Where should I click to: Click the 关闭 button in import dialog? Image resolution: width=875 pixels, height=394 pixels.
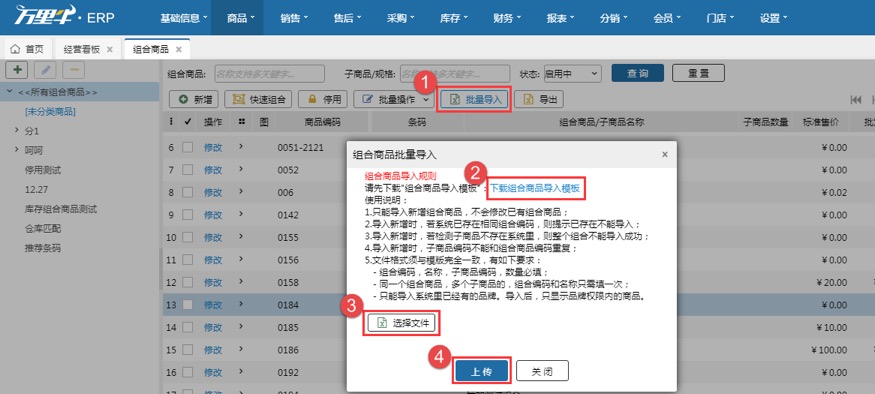542,371
